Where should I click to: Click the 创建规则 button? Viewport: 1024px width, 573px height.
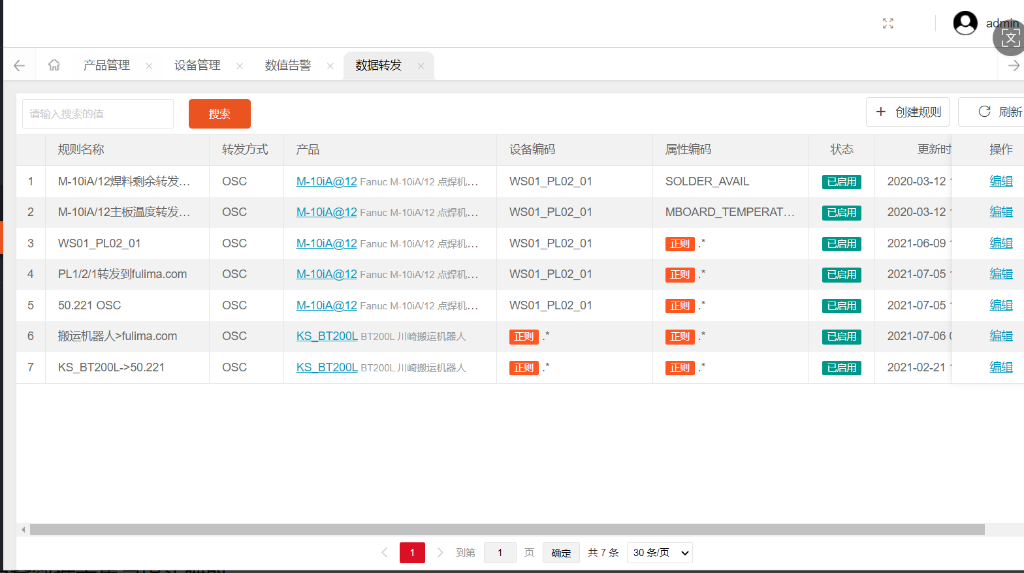(908, 112)
